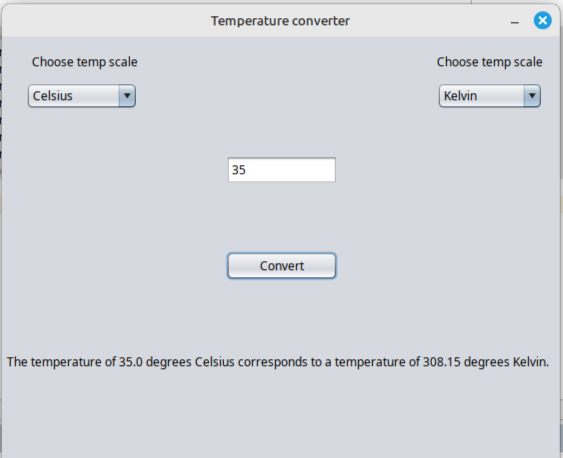Open the Kelvin target scale combo box
The height and width of the screenshot is (458, 563).
490,96
